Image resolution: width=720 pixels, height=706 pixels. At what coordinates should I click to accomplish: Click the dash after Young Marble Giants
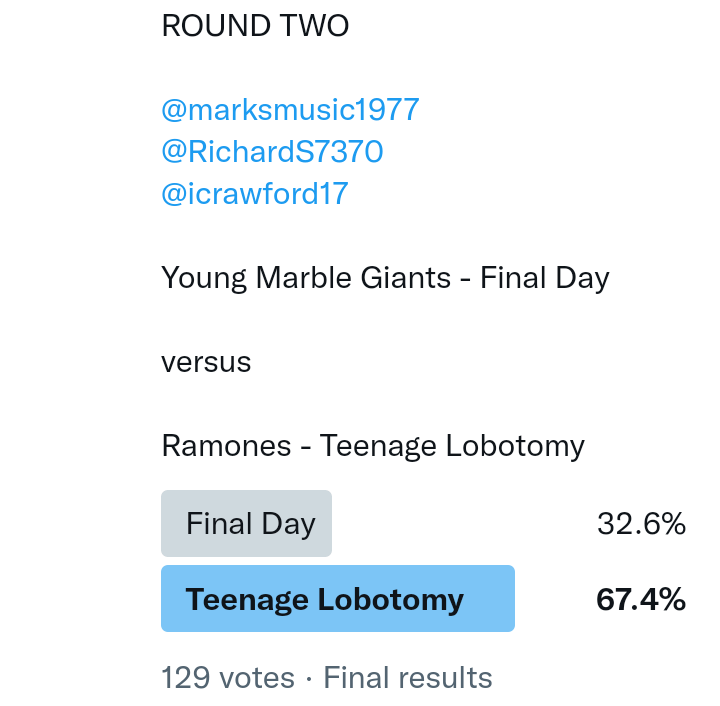click(466, 278)
